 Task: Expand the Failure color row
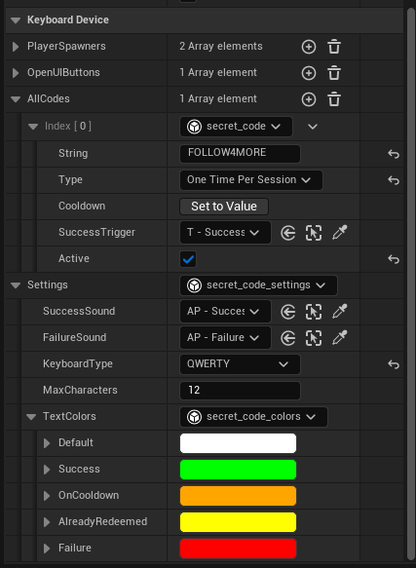47,548
